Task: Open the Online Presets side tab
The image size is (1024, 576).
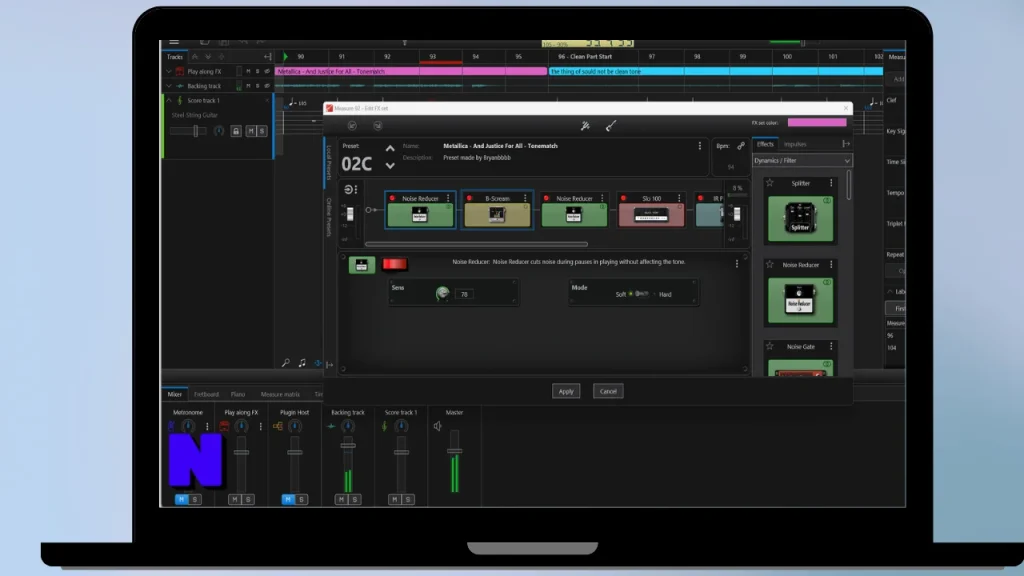Action: 328,217
